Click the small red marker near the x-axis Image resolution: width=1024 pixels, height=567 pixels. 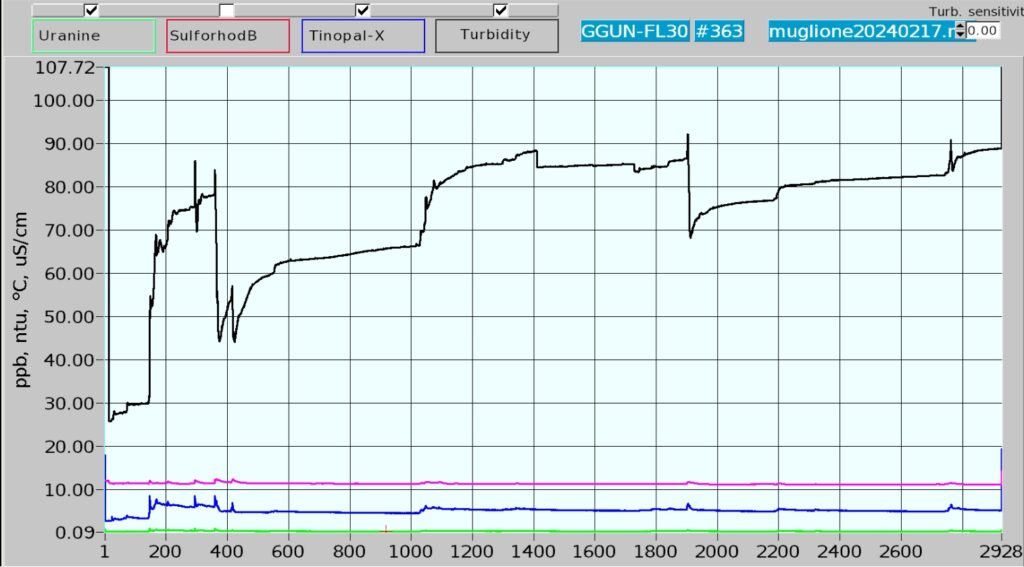coord(386,528)
